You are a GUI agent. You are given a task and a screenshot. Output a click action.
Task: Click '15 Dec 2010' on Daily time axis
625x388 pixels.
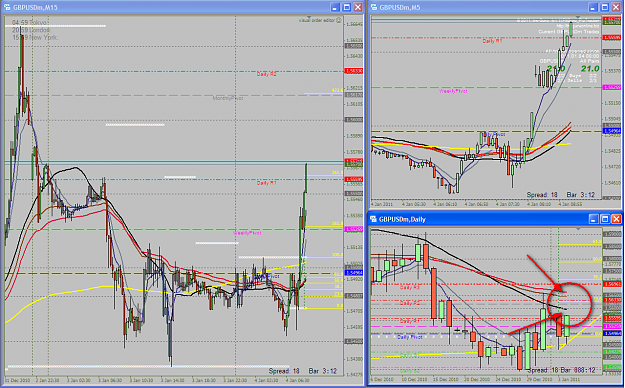click(445, 380)
